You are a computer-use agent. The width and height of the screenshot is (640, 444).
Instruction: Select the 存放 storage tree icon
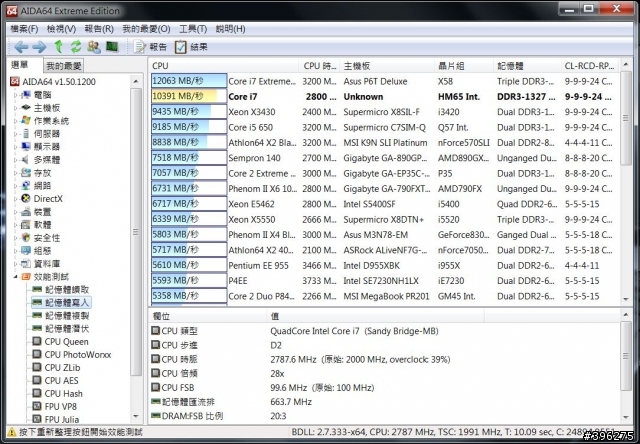coord(26,173)
